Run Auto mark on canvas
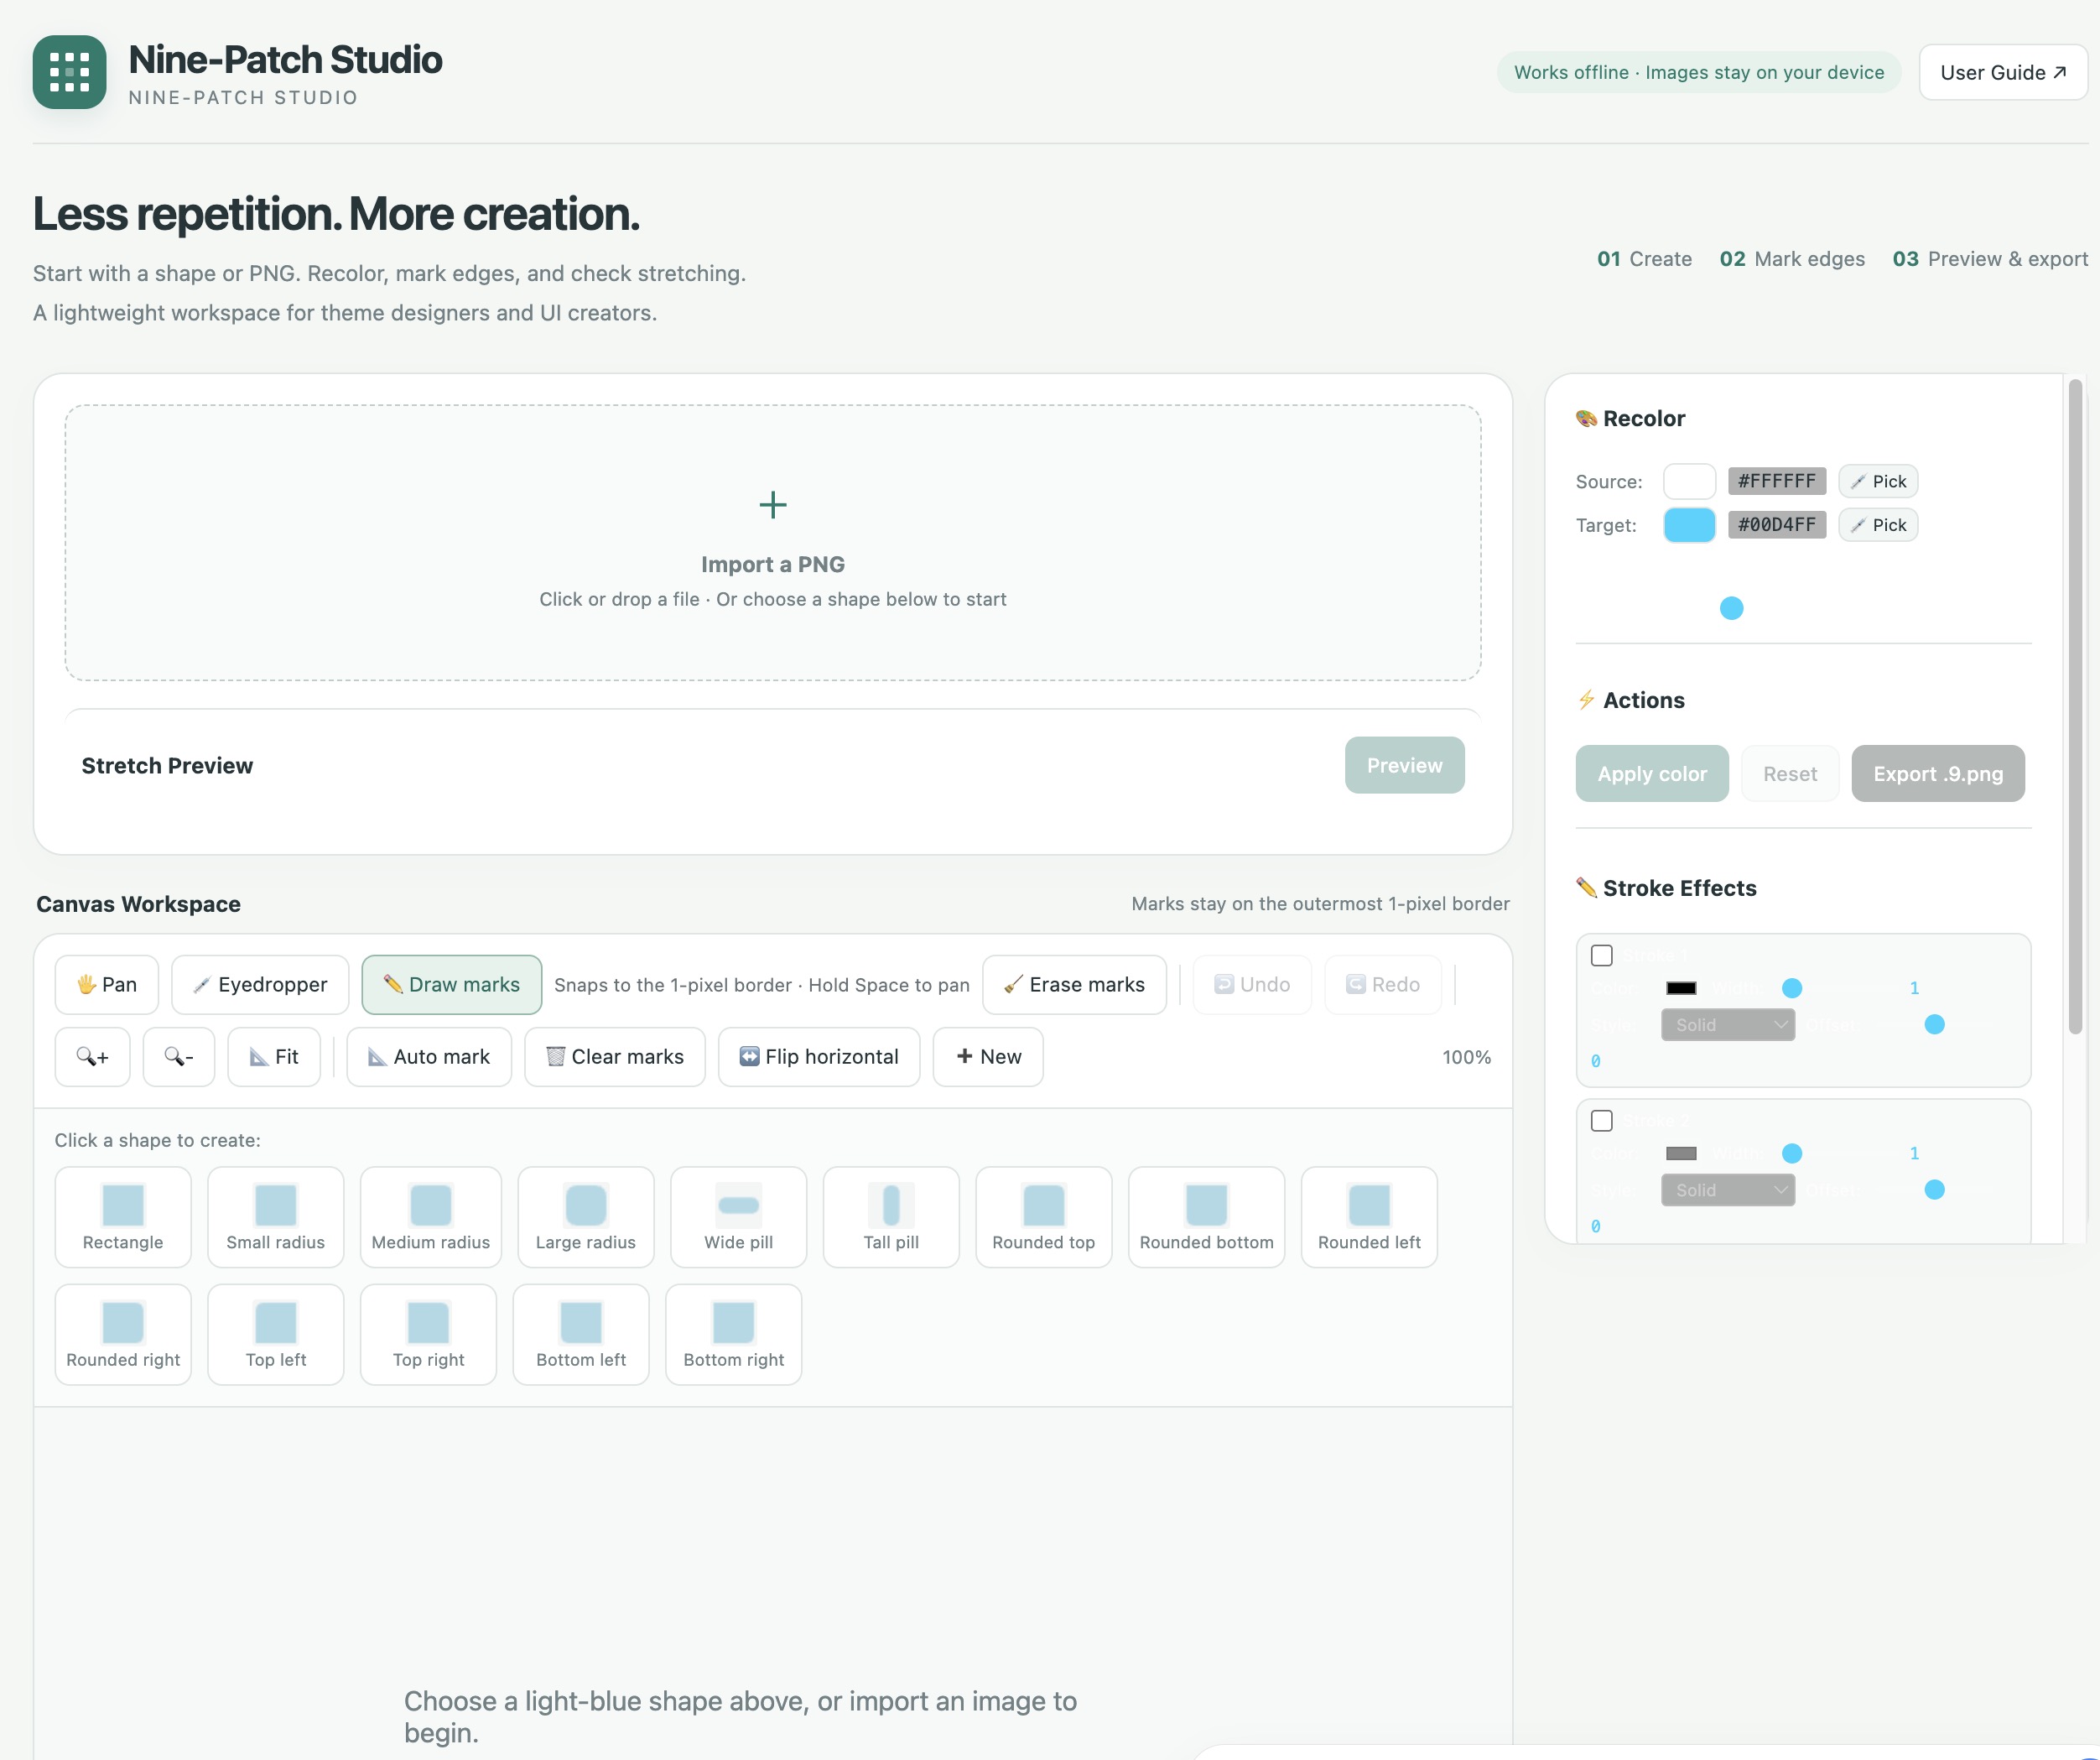2100x1760 pixels. click(x=429, y=1057)
